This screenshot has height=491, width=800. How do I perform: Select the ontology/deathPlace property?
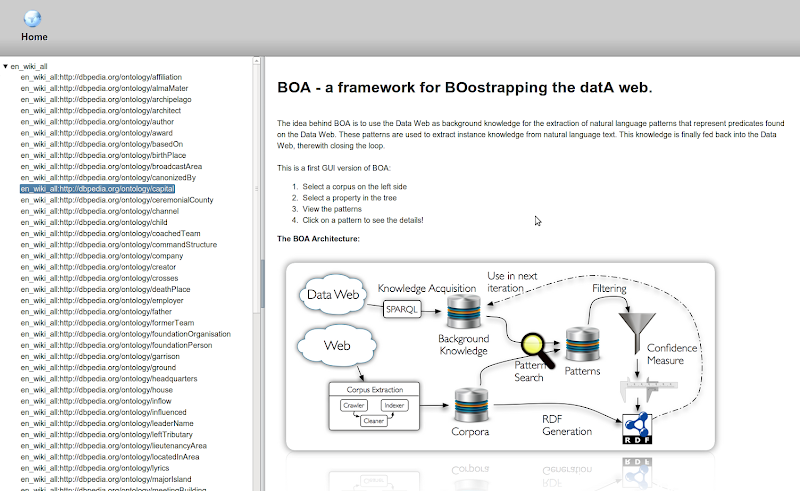pos(105,289)
